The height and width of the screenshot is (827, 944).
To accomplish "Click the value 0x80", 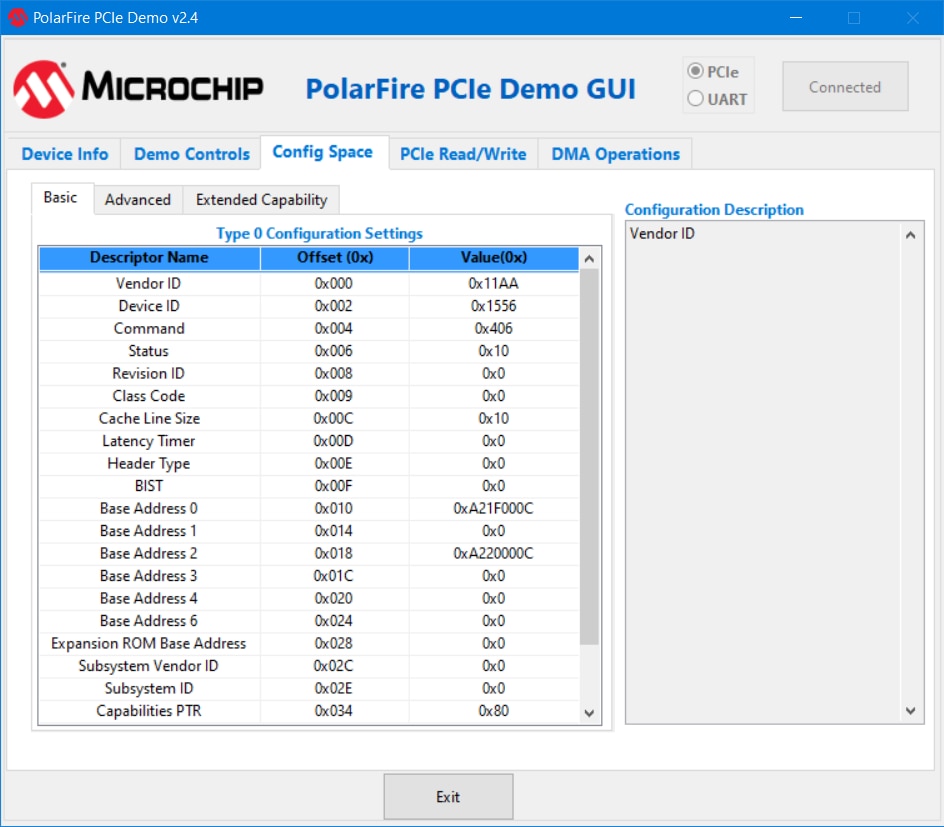I will pos(494,711).
